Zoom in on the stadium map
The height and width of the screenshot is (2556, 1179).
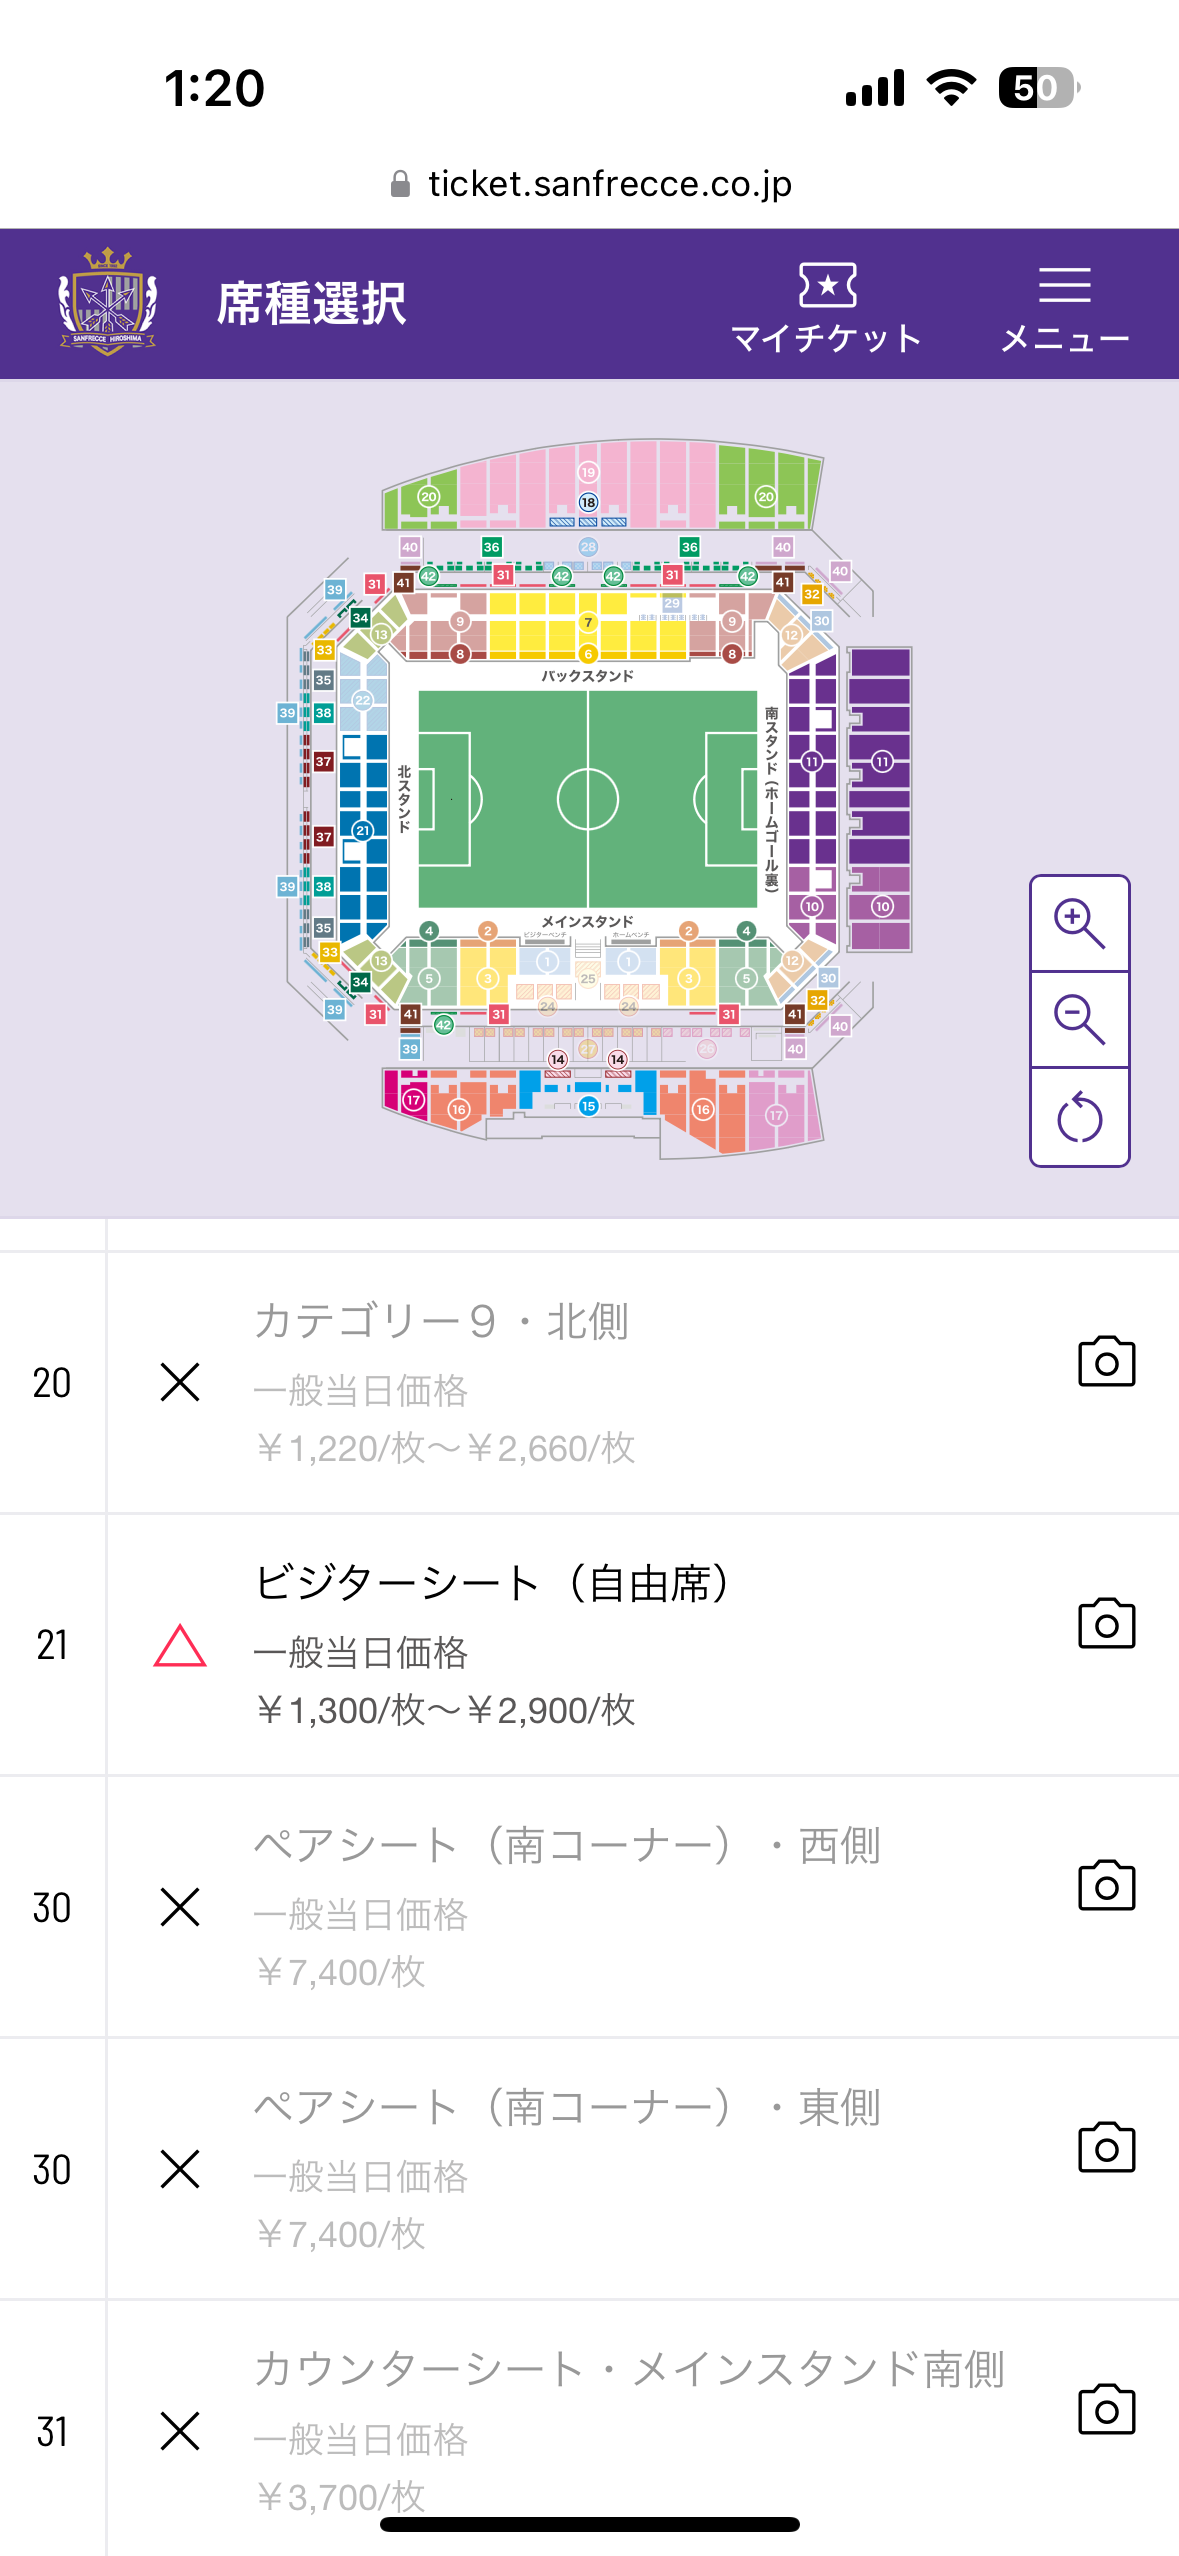click(x=1079, y=923)
